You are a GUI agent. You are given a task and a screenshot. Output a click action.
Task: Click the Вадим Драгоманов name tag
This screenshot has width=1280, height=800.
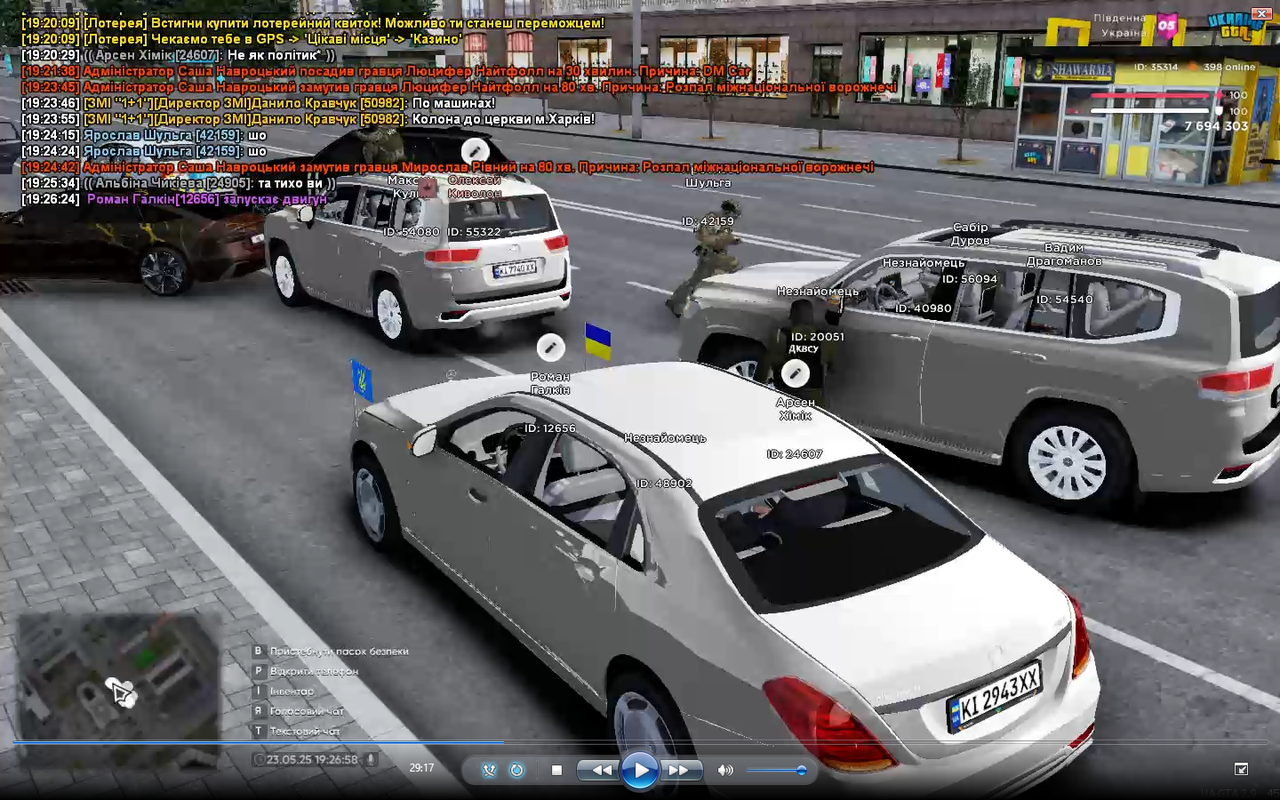click(x=1064, y=254)
